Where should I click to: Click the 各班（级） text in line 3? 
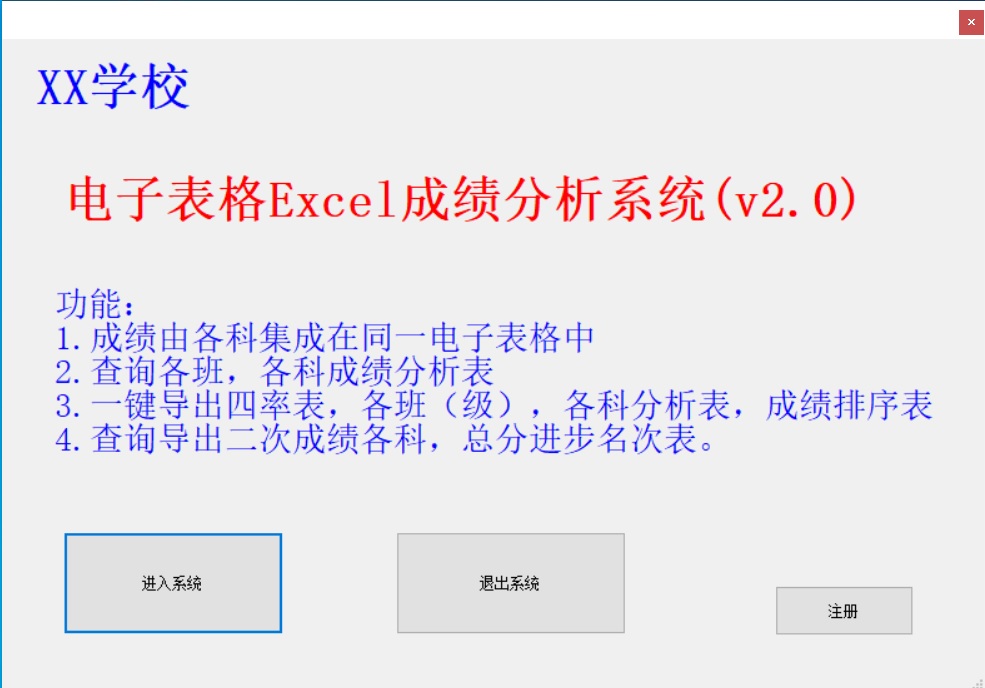[x=437, y=405]
